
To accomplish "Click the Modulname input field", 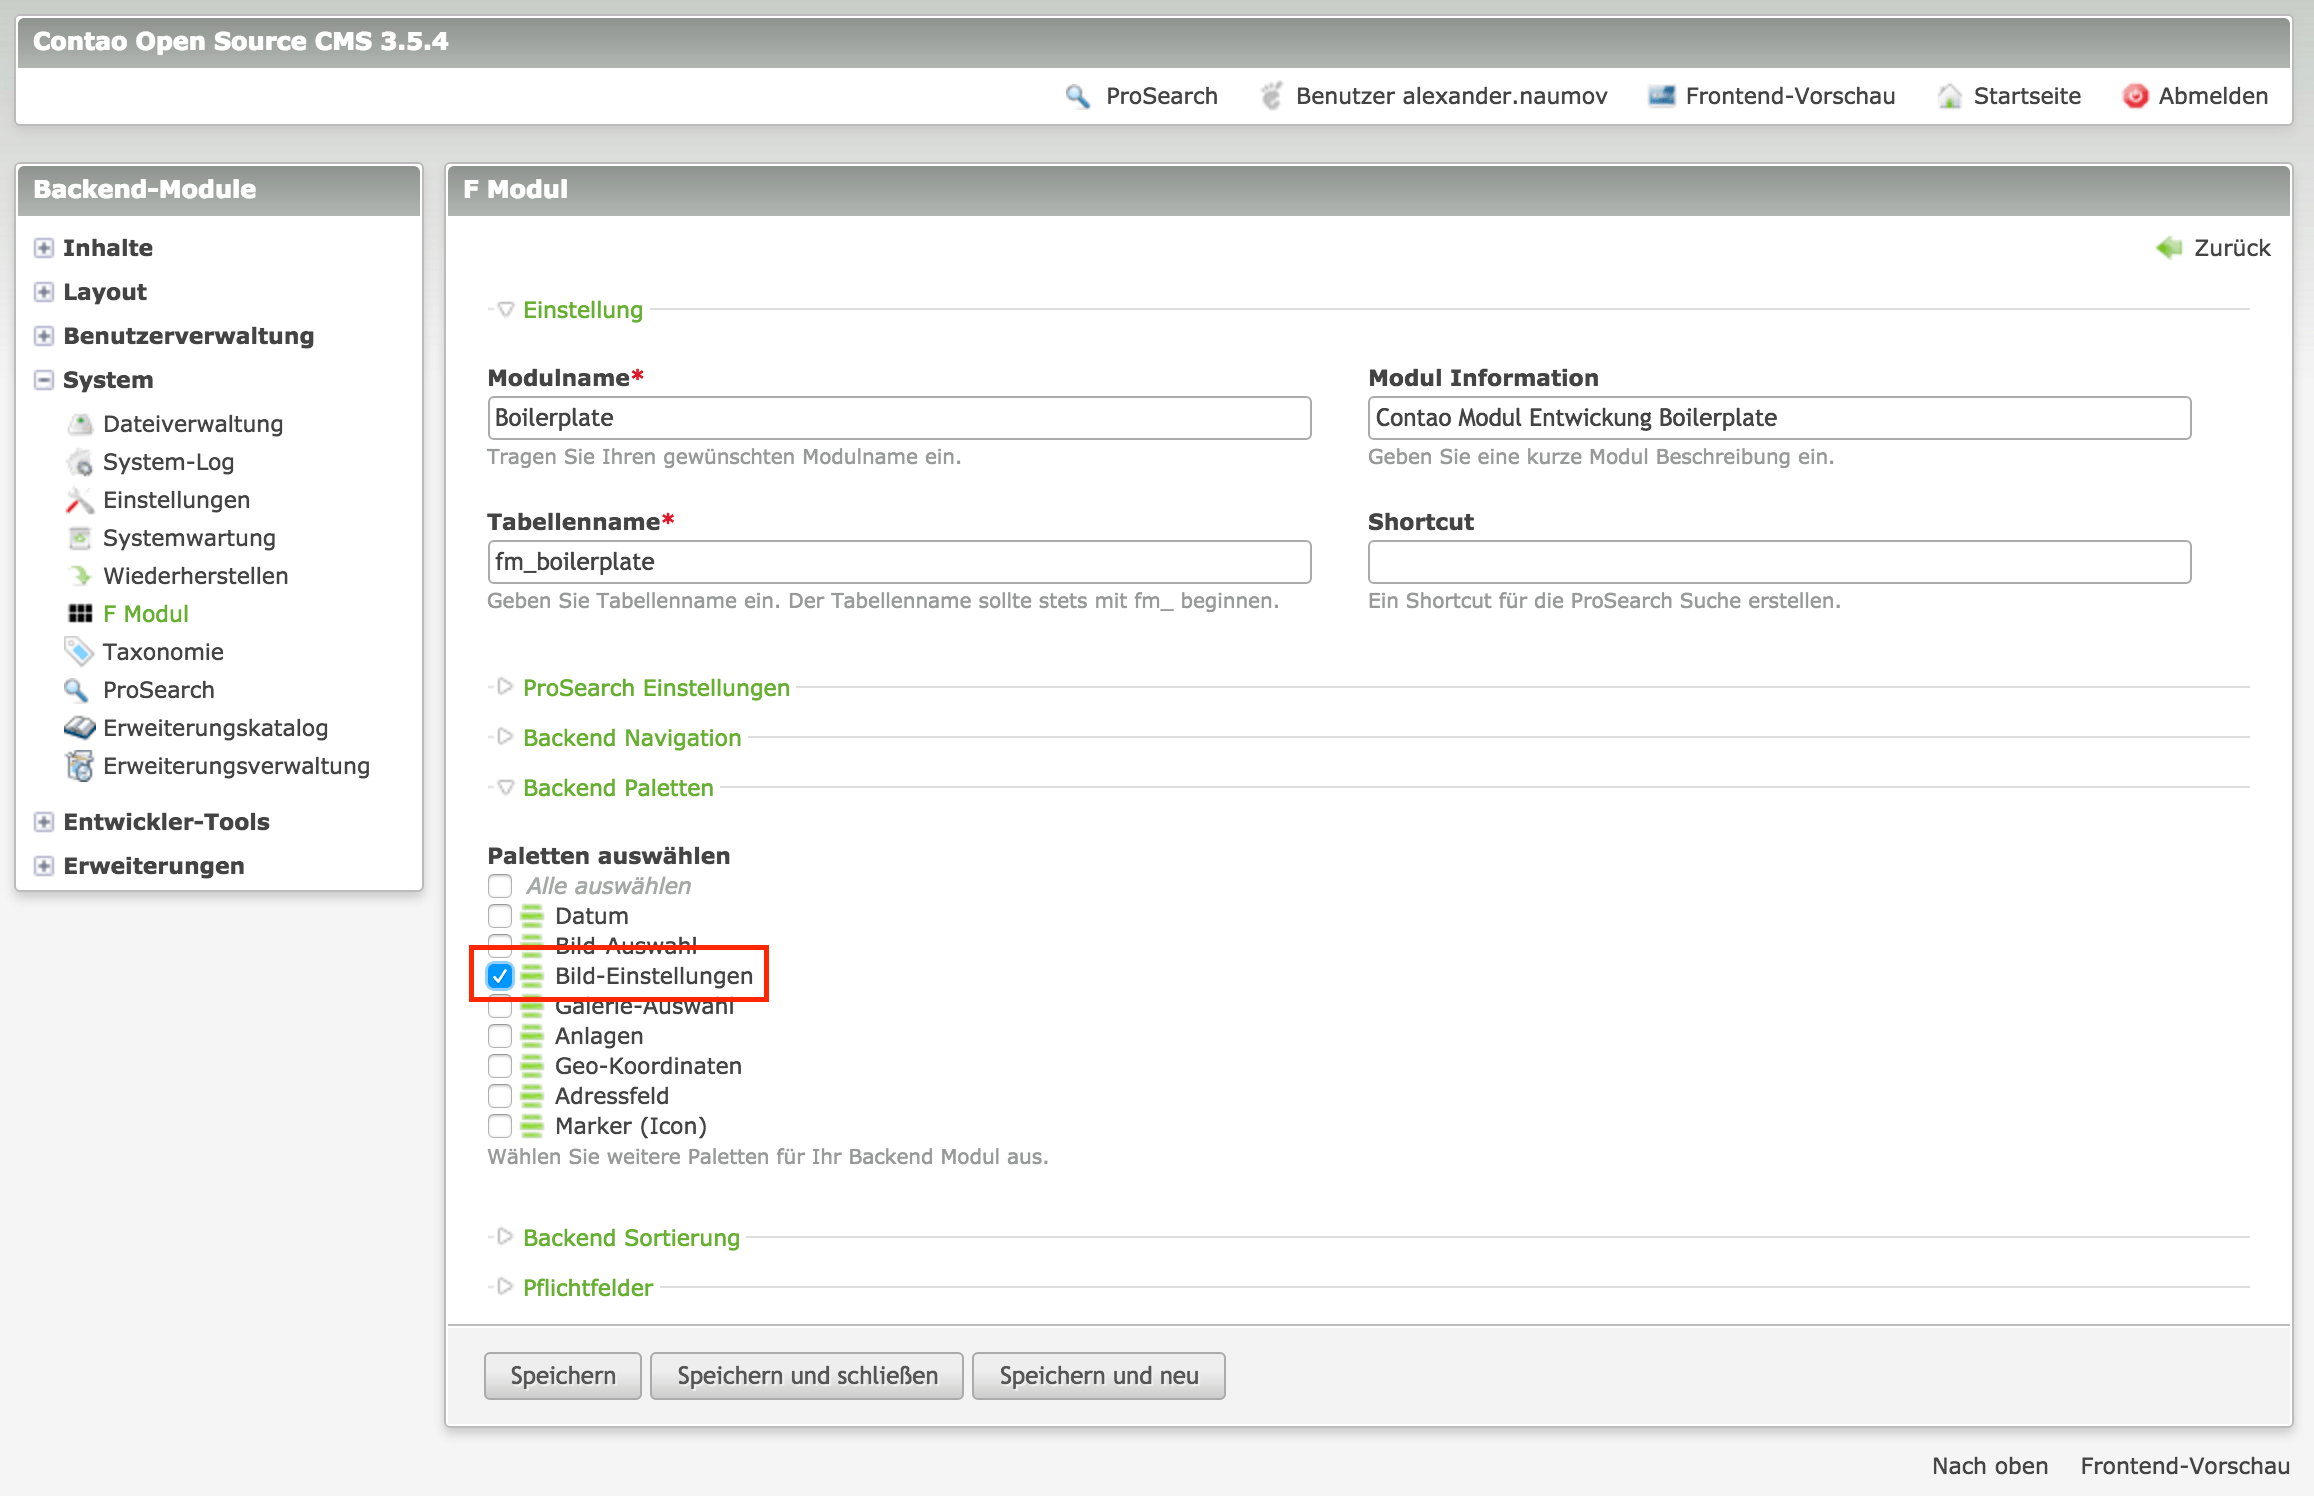I will [x=899, y=418].
